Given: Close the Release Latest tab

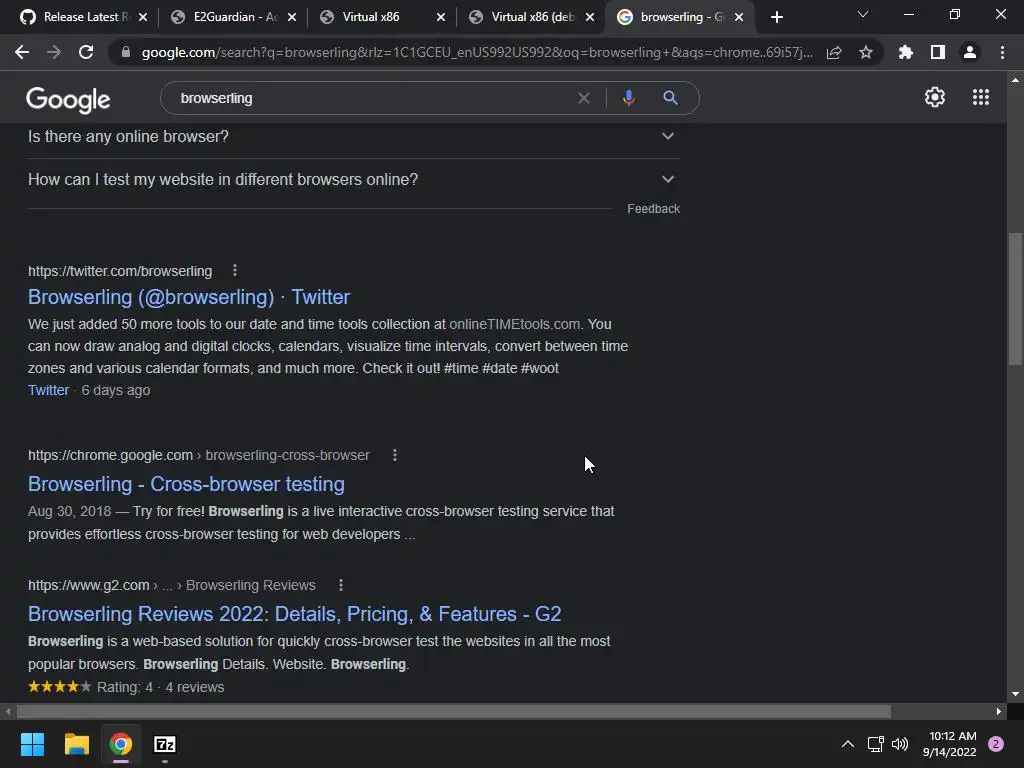Looking at the screenshot, I should [143, 17].
